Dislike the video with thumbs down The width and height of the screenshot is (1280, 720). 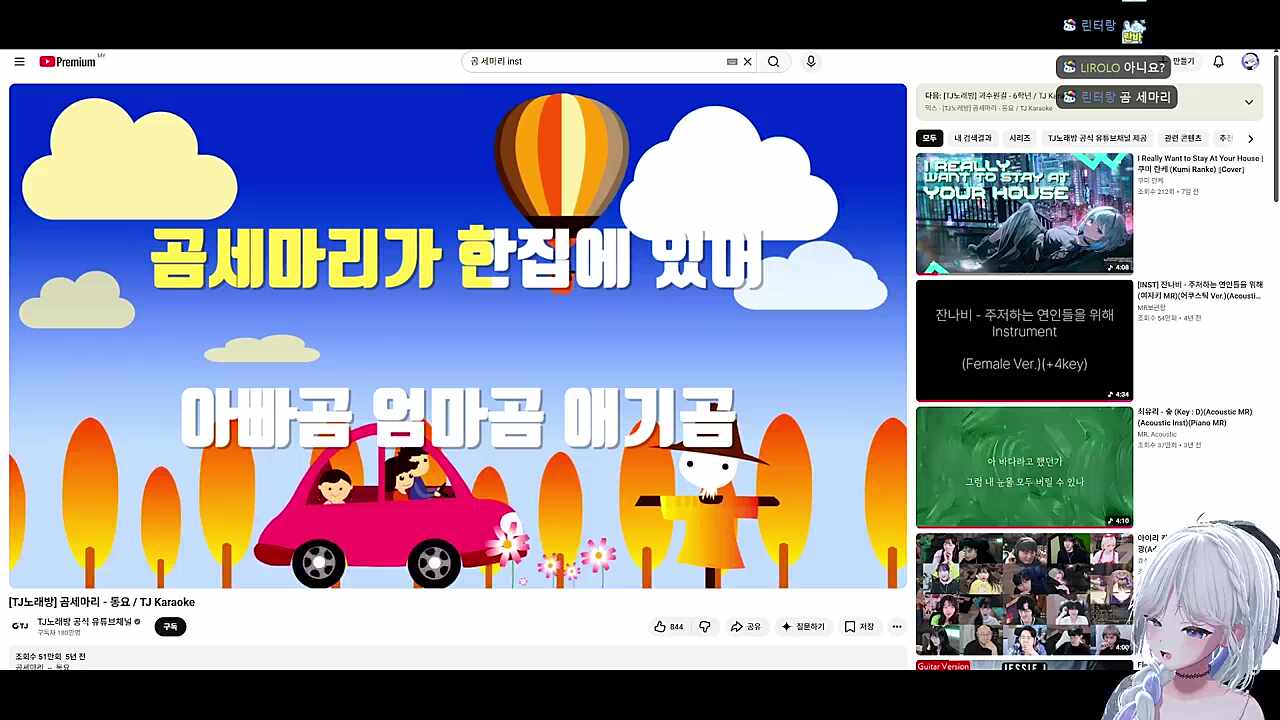[x=705, y=627]
